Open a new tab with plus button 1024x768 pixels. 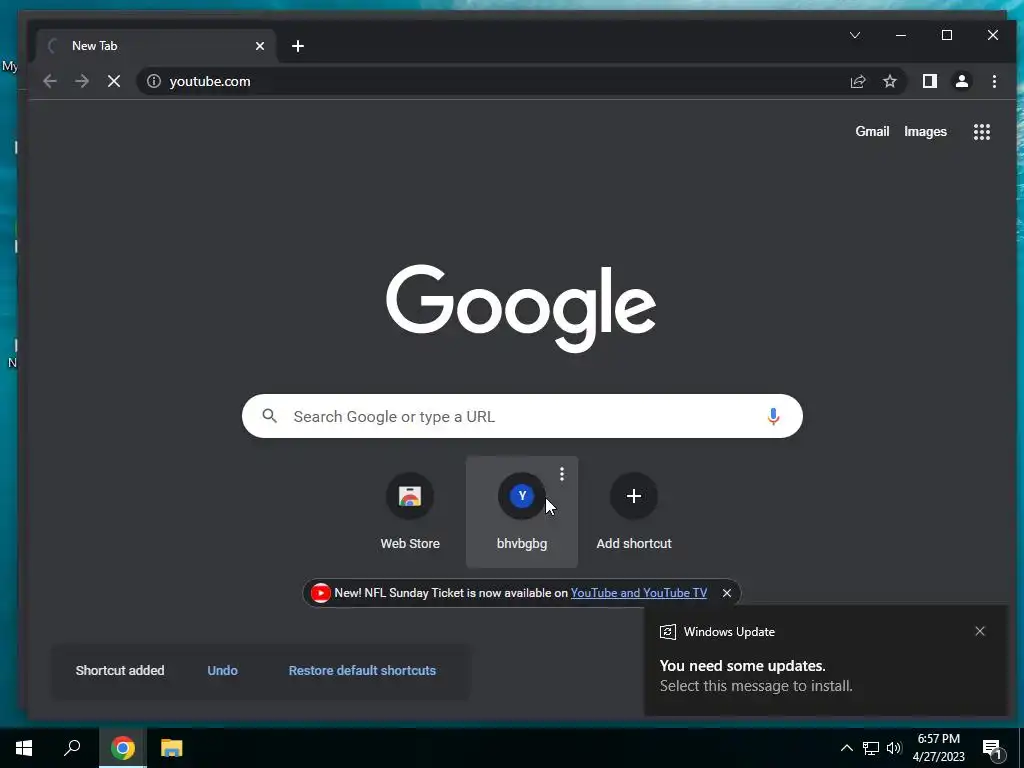point(298,46)
